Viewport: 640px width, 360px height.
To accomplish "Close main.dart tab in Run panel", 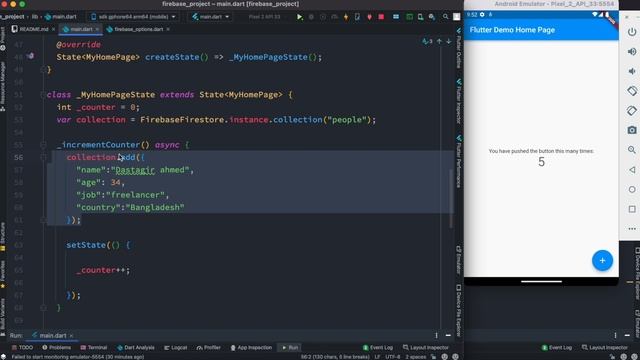I will coord(71,336).
